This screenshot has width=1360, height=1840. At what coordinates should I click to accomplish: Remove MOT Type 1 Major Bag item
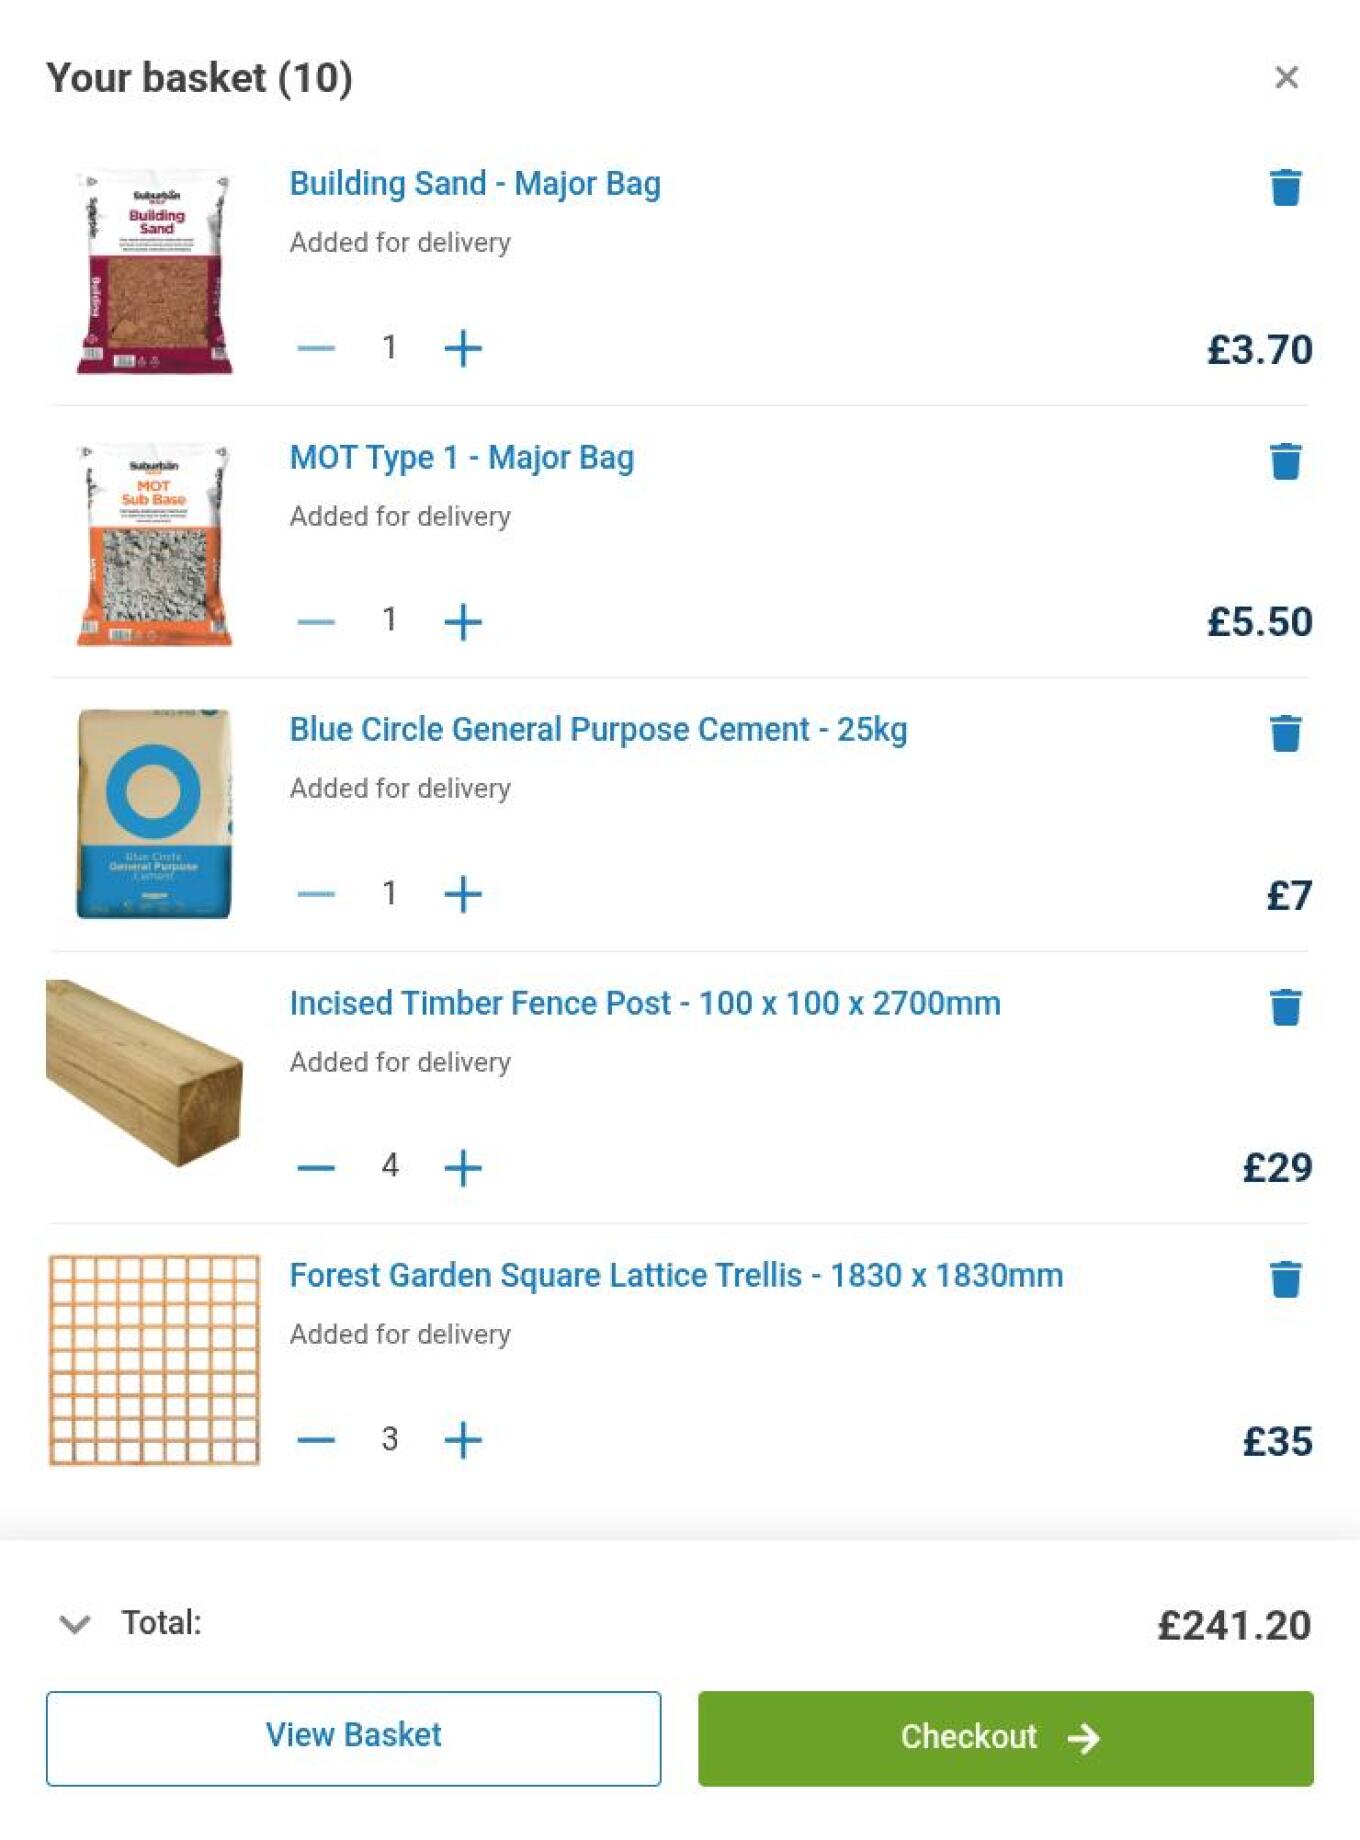click(x=1285, y=461)
